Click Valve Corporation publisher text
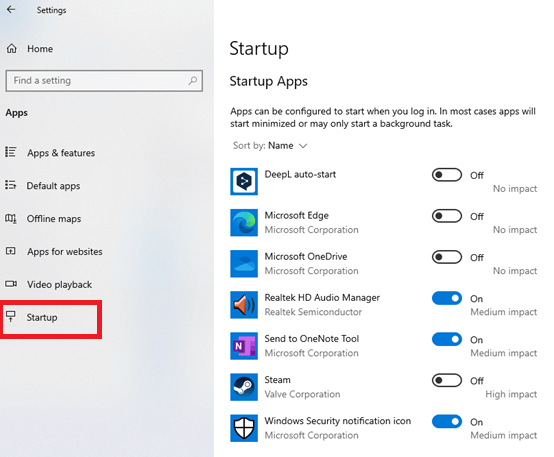The width and height of the screenshot is (554, 457). click(x=302, y=394)
